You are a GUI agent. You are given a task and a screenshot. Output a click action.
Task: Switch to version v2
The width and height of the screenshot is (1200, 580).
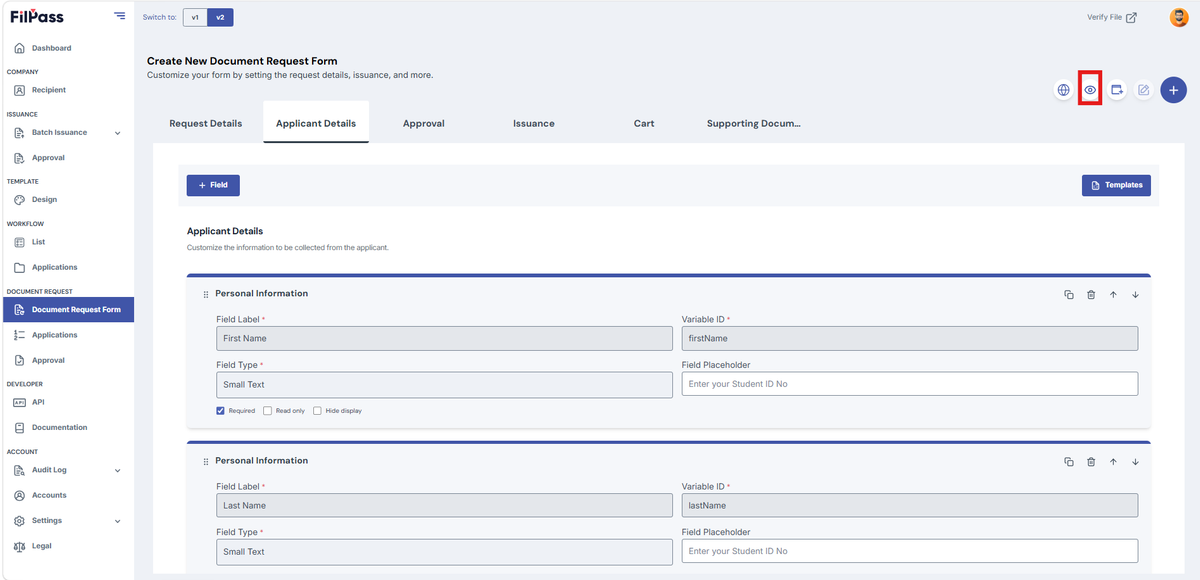(220, 17)
